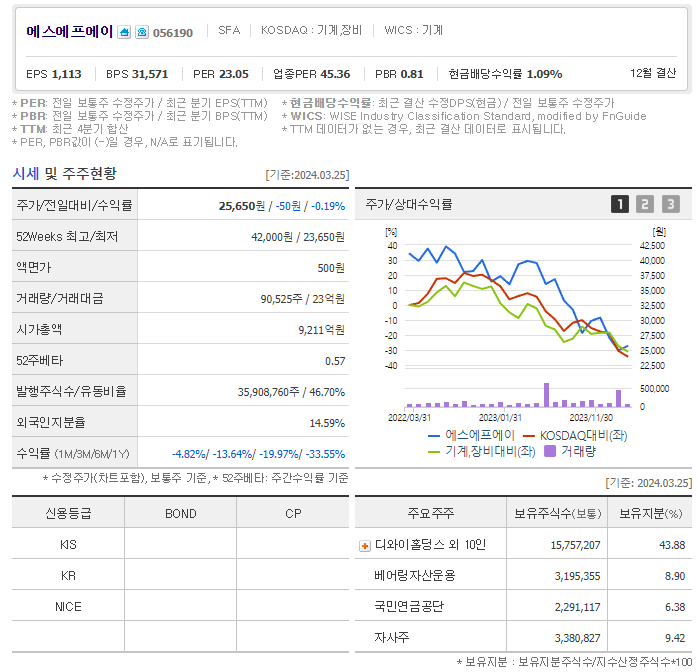Select the 에스에프에이 blue legend entry

471,435
